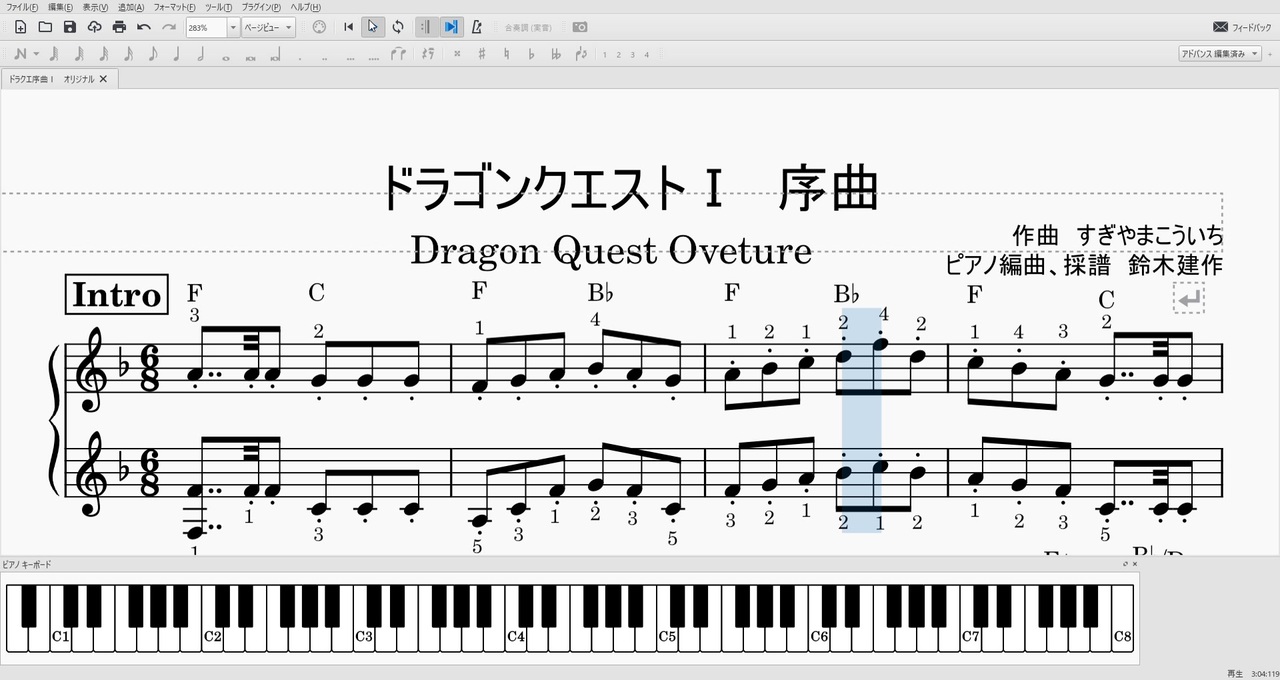The height and width of the screenshot is (680, 1280).
Task: Select voice 4
Action: [647, 54]
